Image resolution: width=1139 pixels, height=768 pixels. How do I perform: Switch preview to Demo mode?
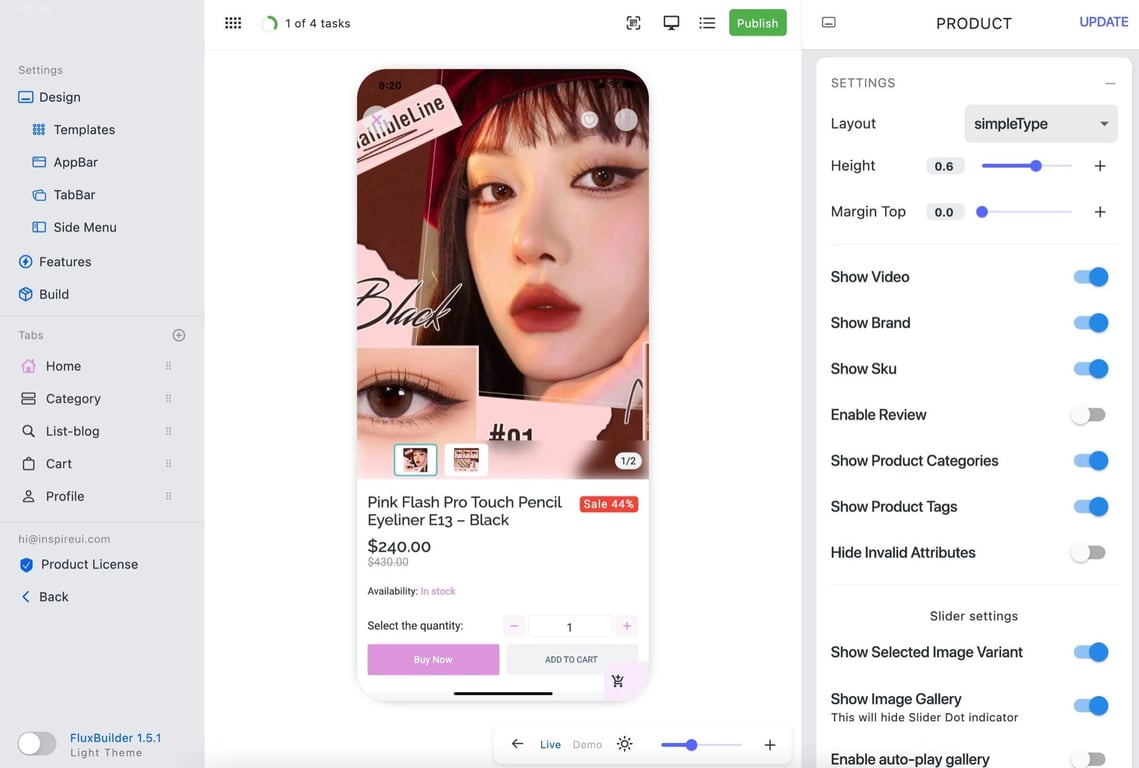click(587, 745)
